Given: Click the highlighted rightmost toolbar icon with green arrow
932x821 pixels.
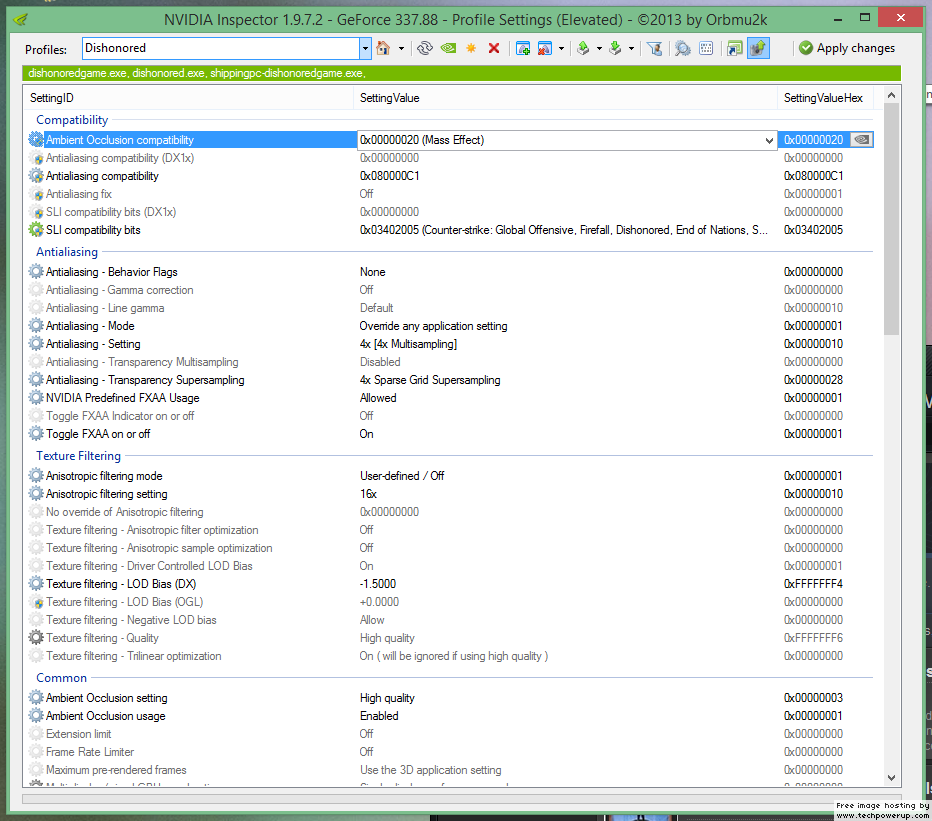Looking at the screenshot, I should click(x=758, y=48).
